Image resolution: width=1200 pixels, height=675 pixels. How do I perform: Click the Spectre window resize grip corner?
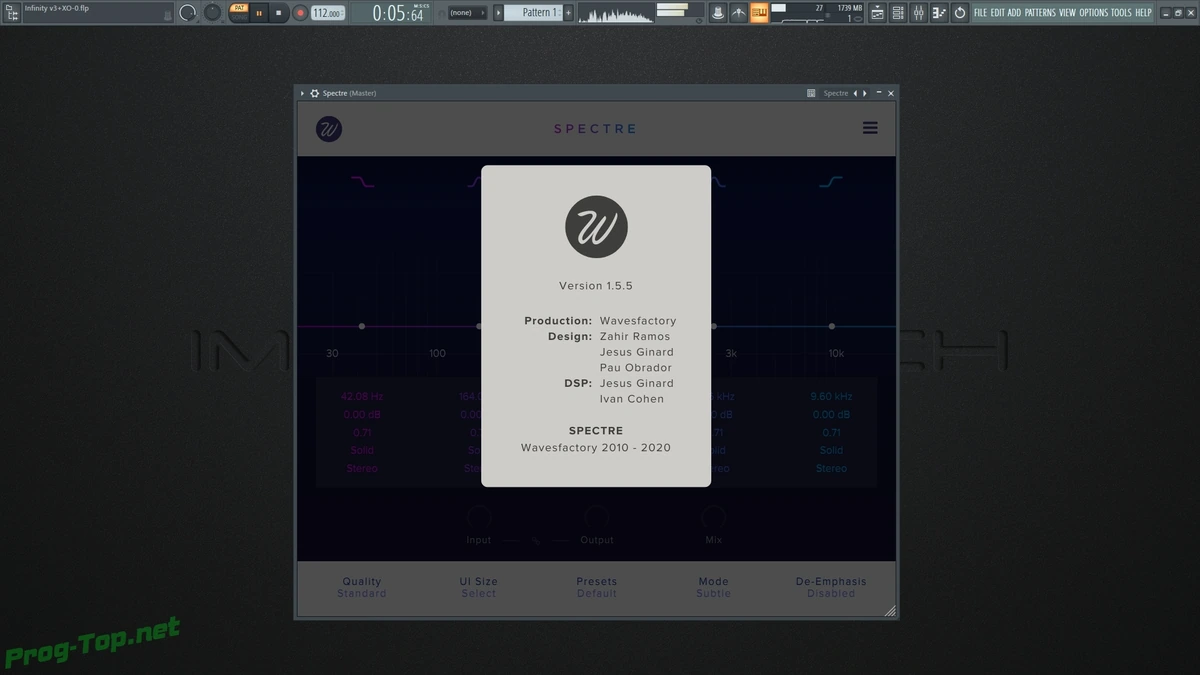889,610
